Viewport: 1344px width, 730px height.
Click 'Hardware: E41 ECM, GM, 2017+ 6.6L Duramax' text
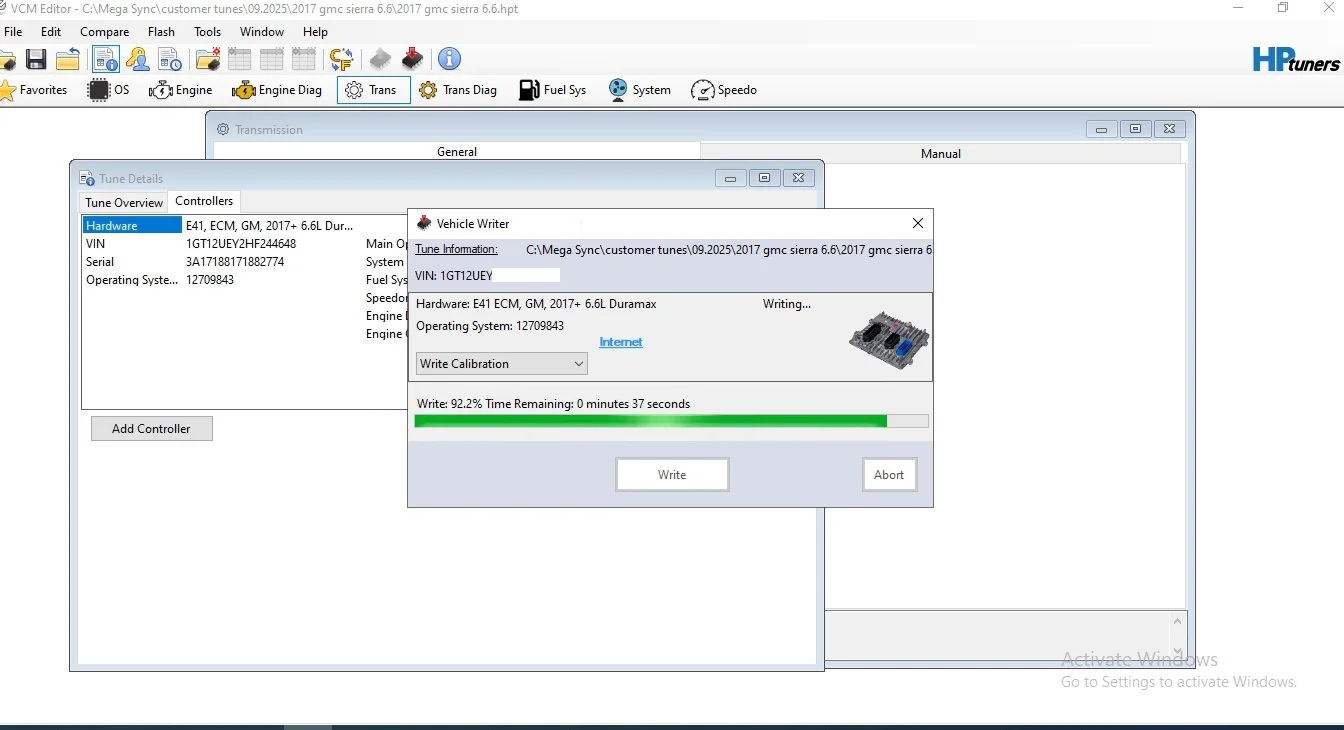coord(536,304)
